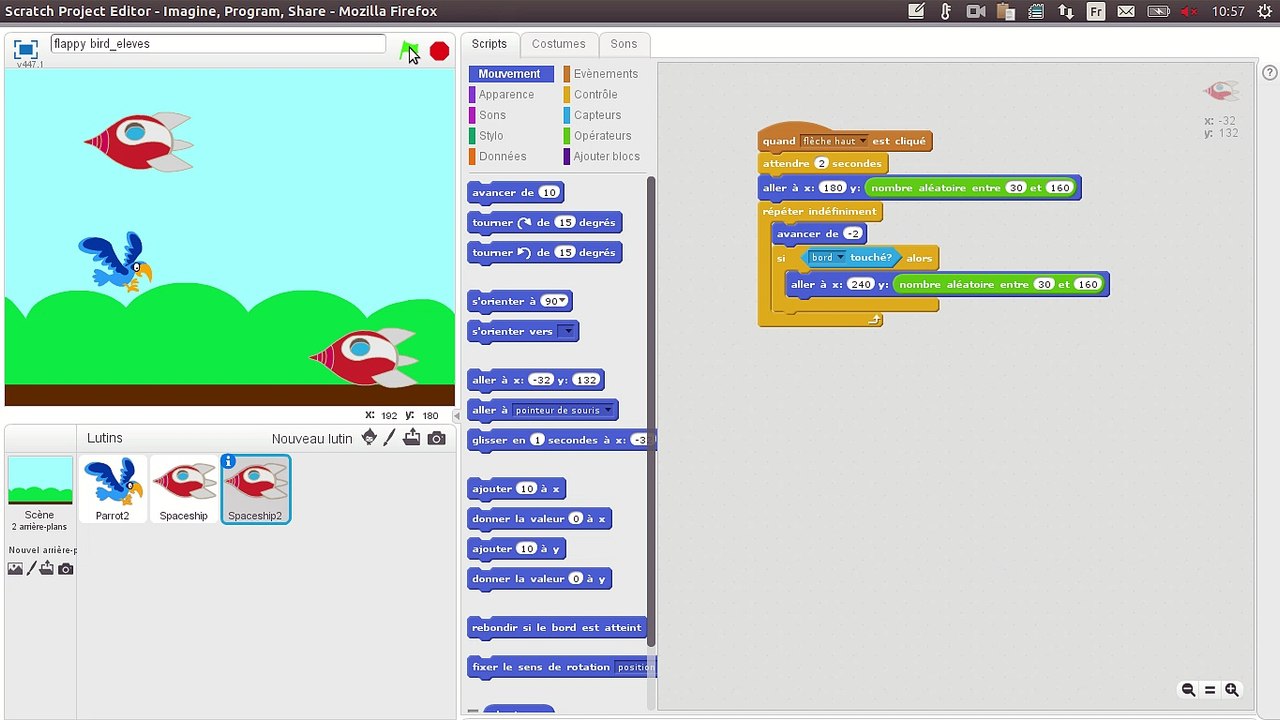Open the network connection indicator
Image resolution: width=1280 pixels, height=720 pixels.
tap(1066, 11)
